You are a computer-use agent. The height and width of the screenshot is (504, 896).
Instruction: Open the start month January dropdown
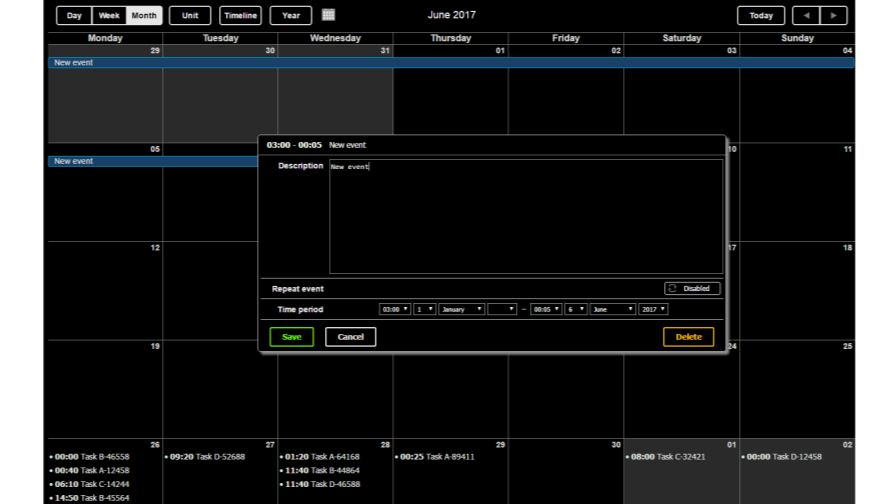coord(462,309)
